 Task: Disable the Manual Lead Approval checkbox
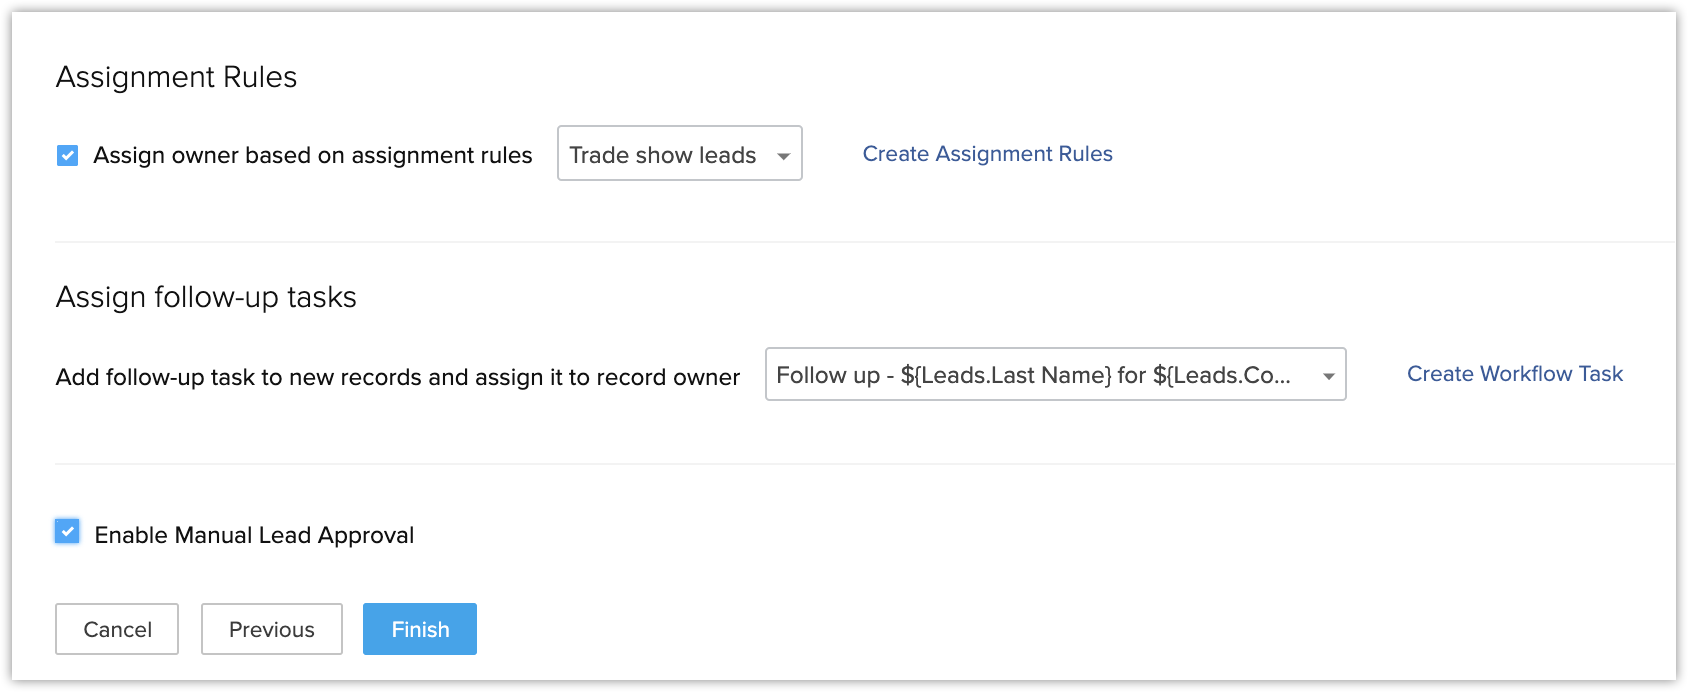(67, 532)
